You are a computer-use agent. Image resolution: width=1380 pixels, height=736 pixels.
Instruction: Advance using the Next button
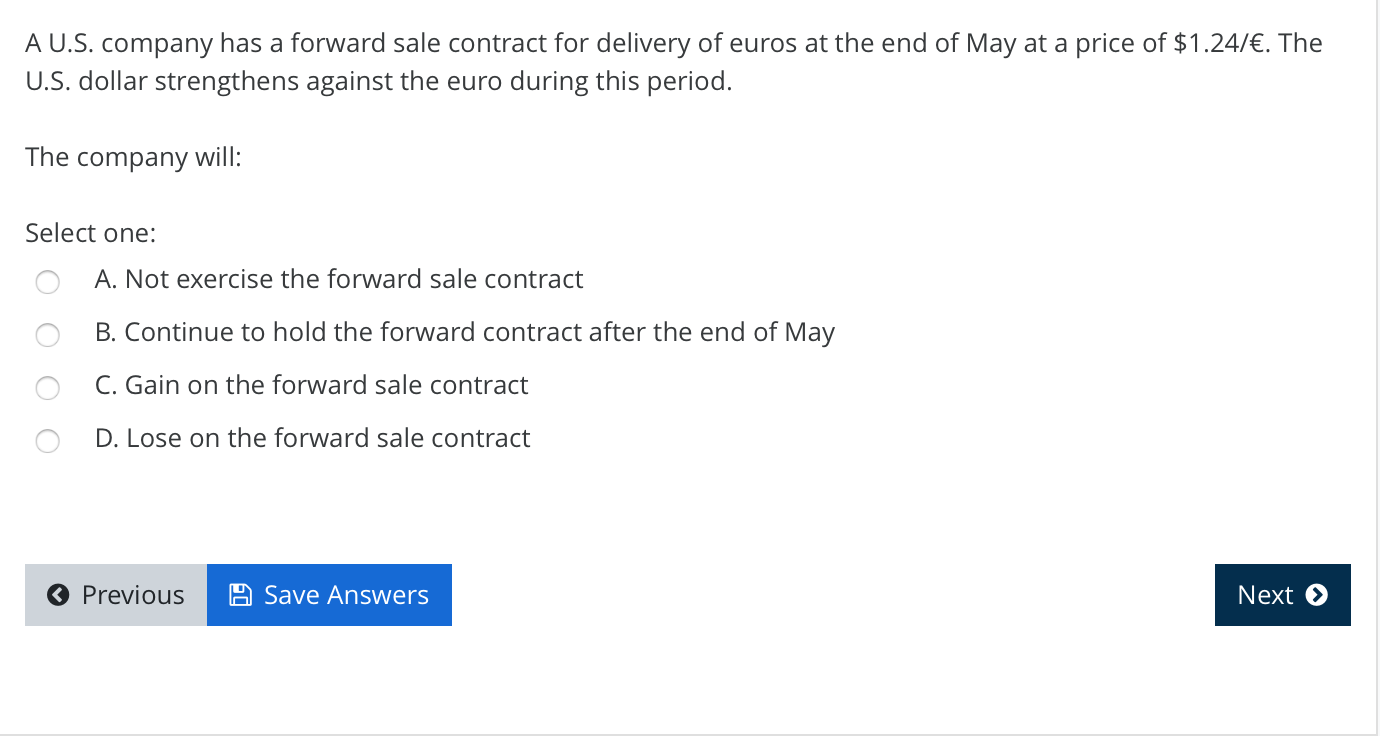click(1283, 594)
